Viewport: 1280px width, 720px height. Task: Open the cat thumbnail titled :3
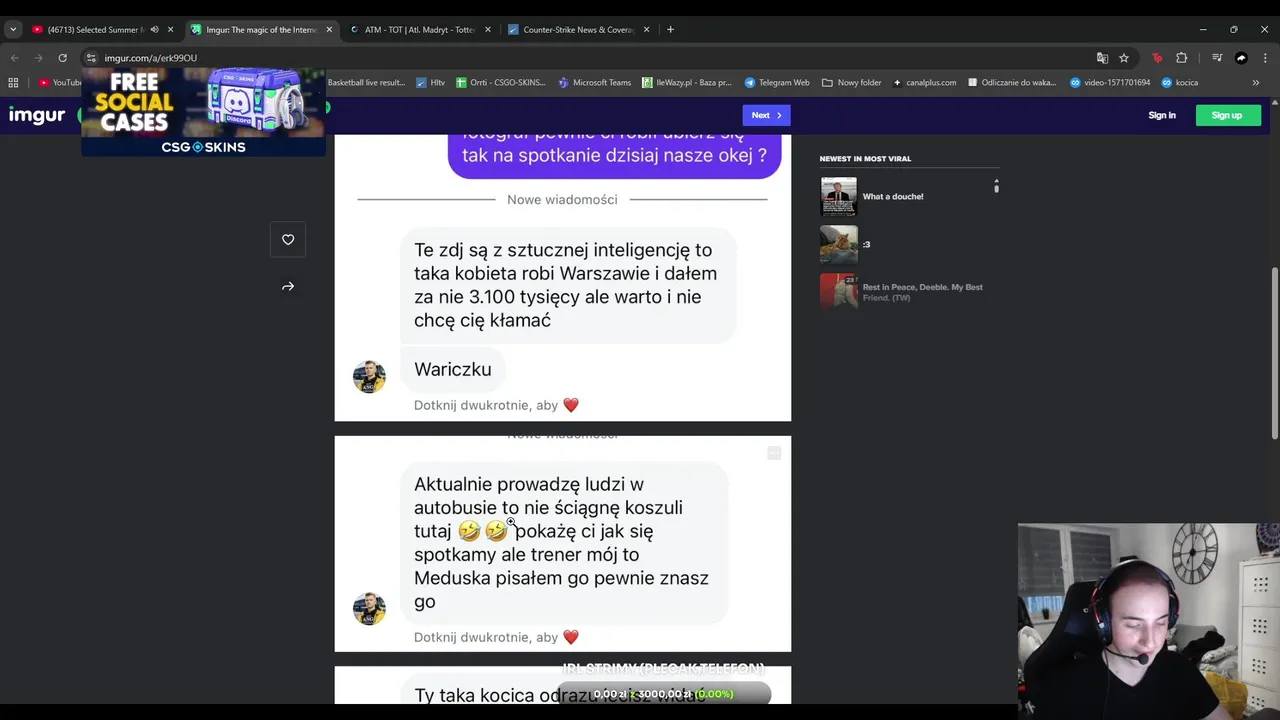click(x=838, y=244)
